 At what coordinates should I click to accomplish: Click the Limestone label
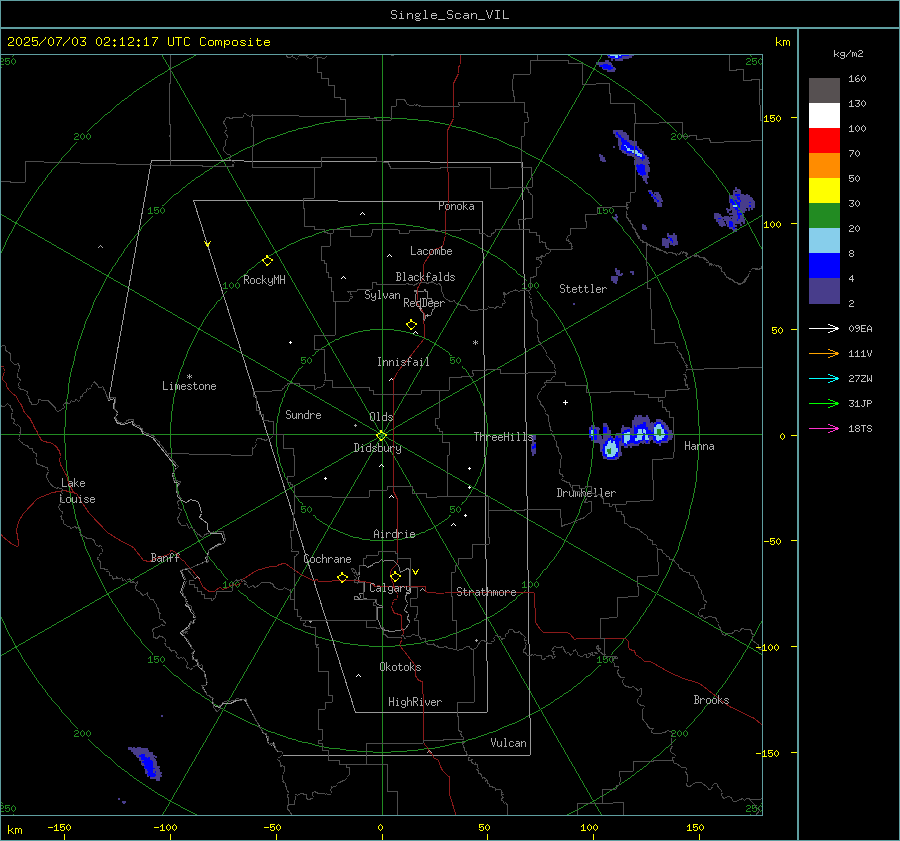click(x=189, y=386)
